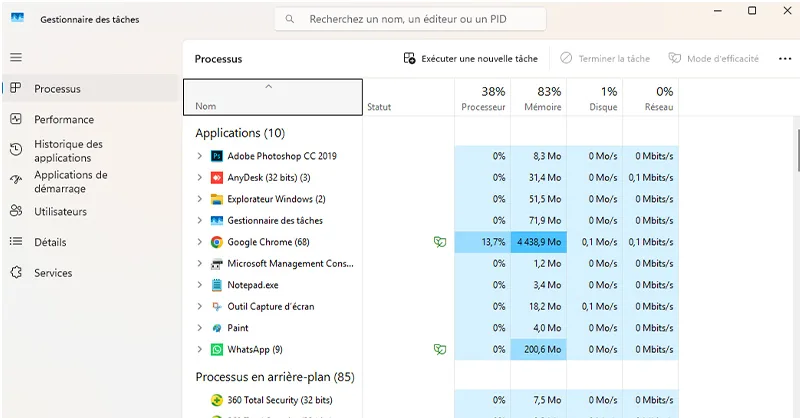Sort by Réseau 0% column
The width and height of the screenshot is (800, 418).
(651, 97)
